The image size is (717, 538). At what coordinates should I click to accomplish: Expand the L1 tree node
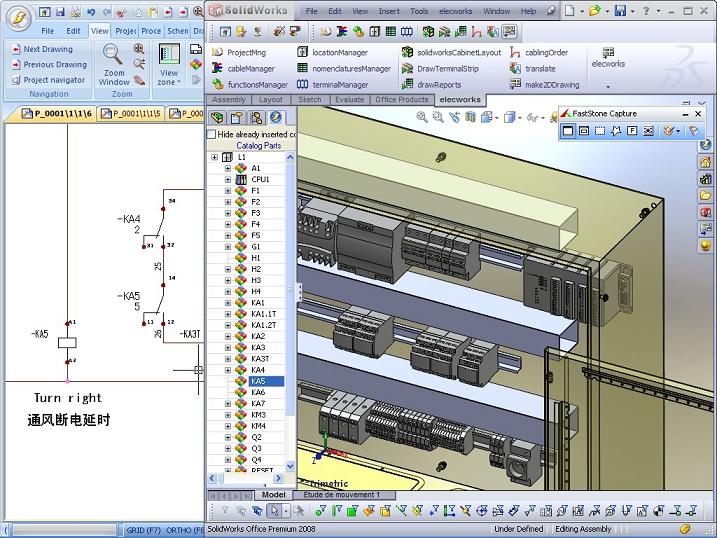[x=214, y=157]
